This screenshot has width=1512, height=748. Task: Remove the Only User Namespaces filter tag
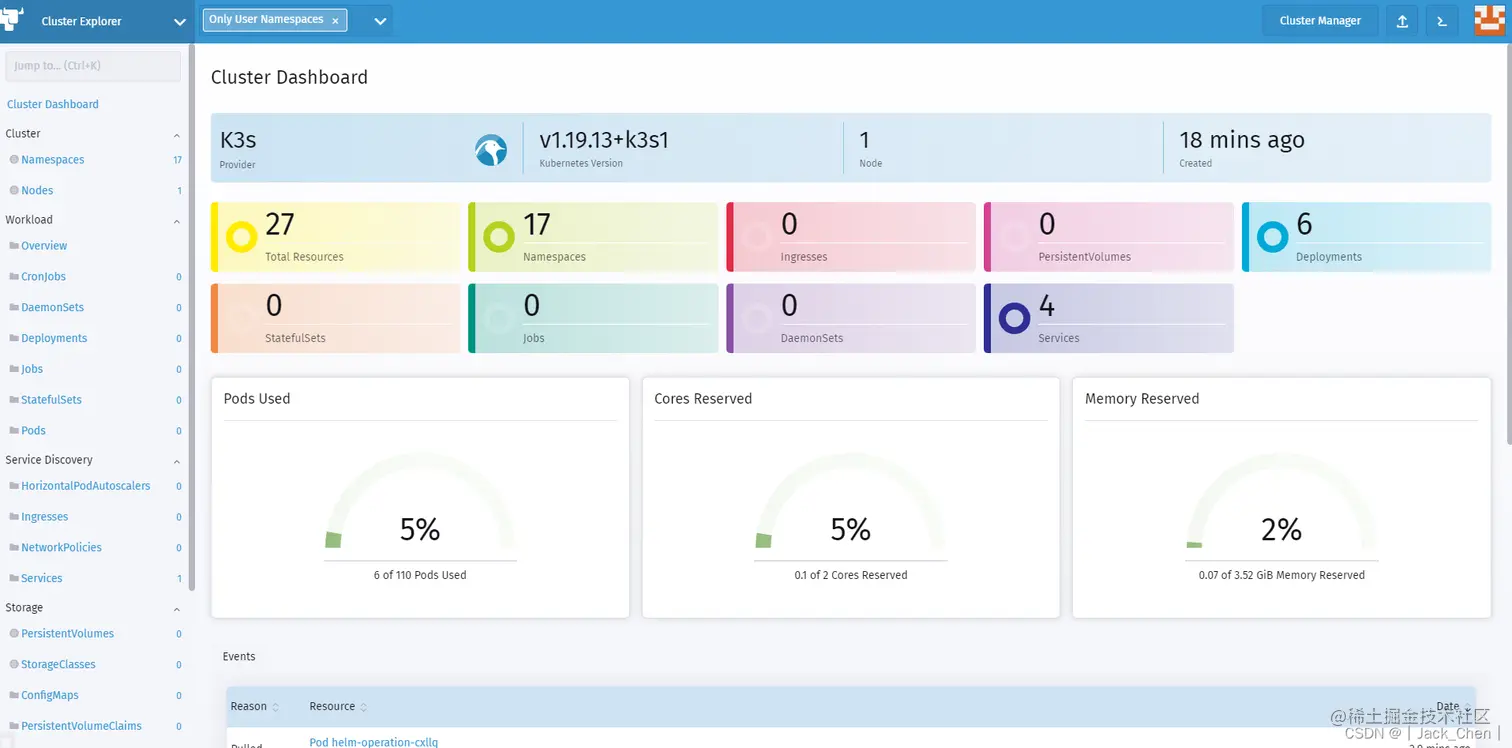tap(335, 21)
